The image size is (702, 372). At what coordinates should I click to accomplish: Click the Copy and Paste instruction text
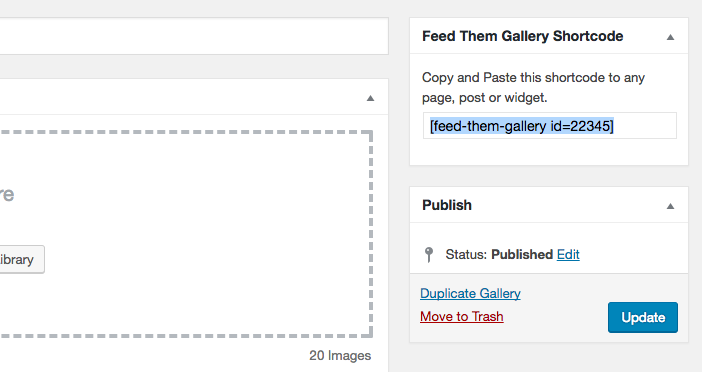pos(533,87)
